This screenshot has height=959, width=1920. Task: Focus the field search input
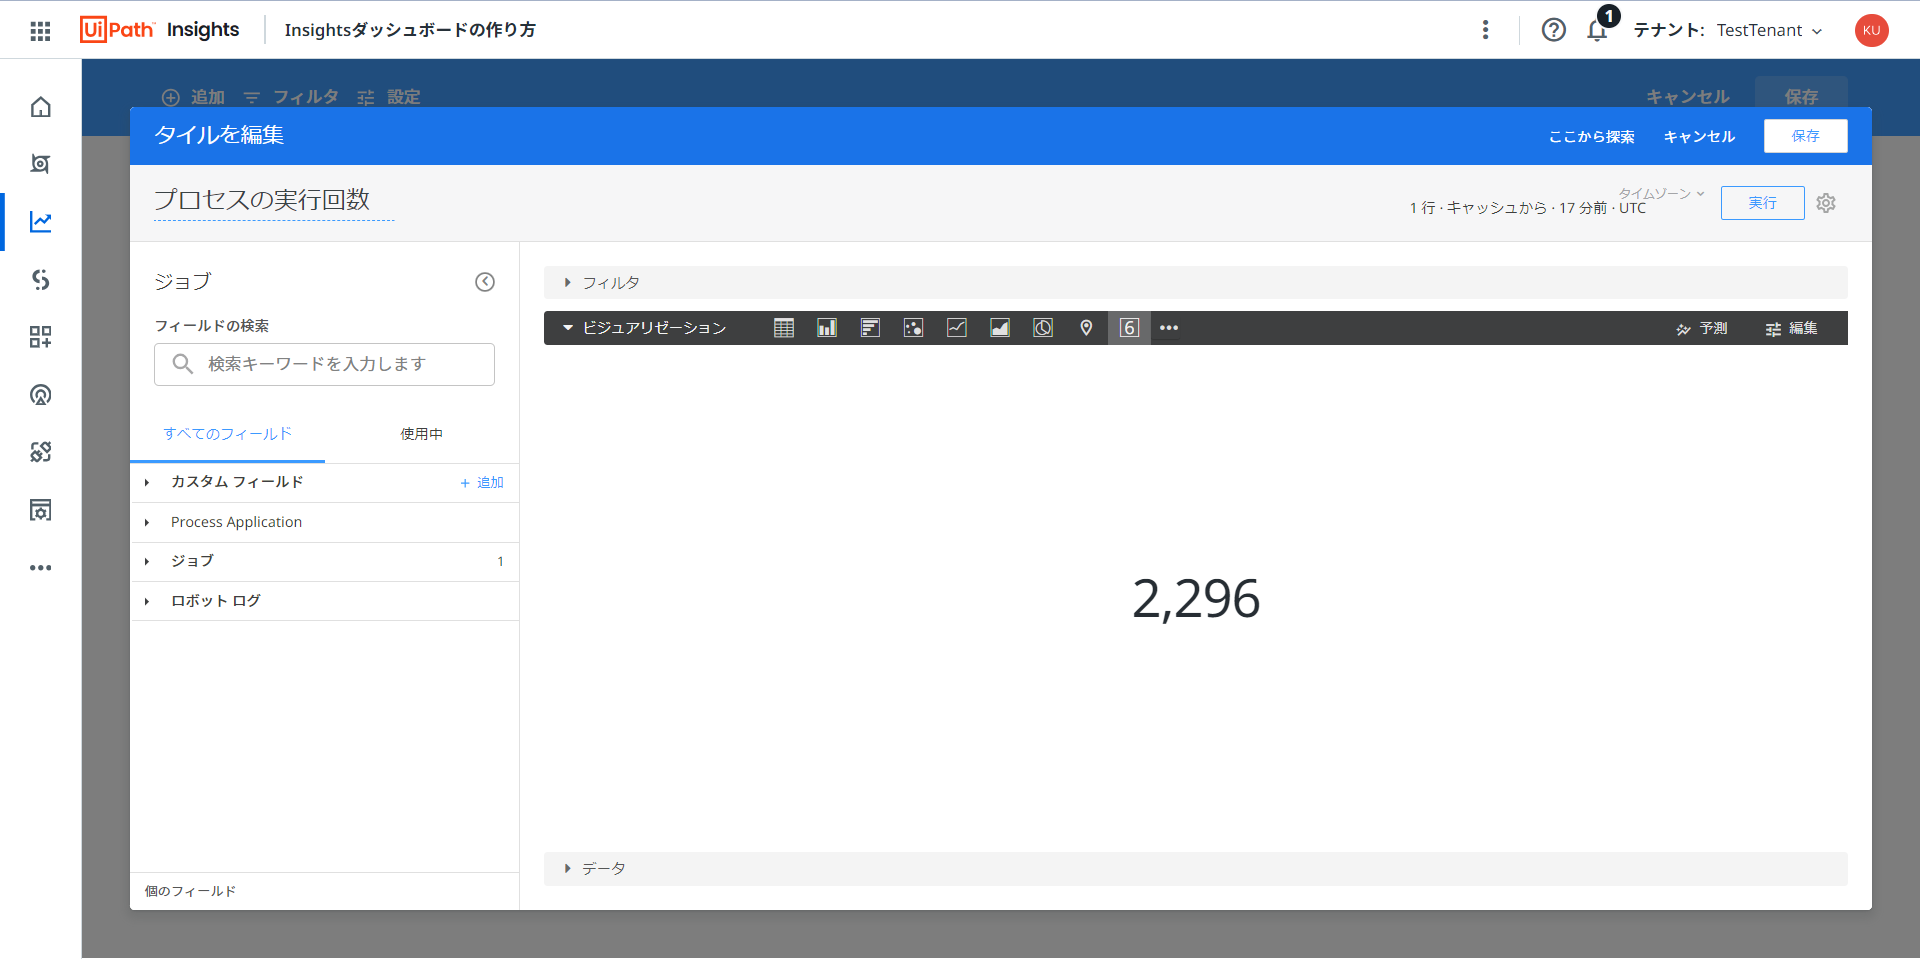[324, 364]
